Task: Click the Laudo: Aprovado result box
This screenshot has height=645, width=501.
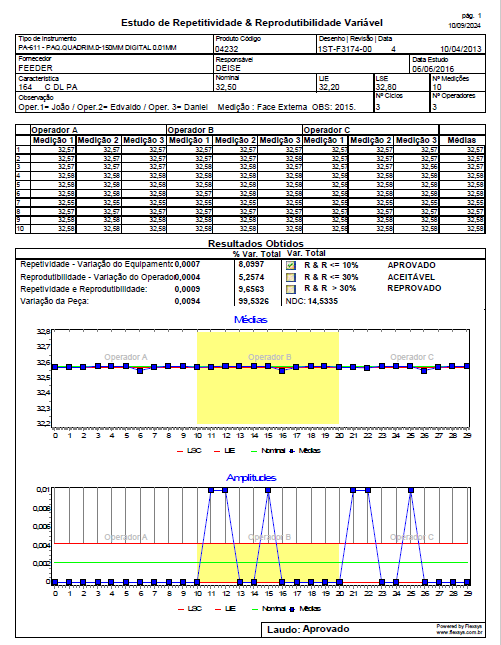Action: (x=308, y=629)
